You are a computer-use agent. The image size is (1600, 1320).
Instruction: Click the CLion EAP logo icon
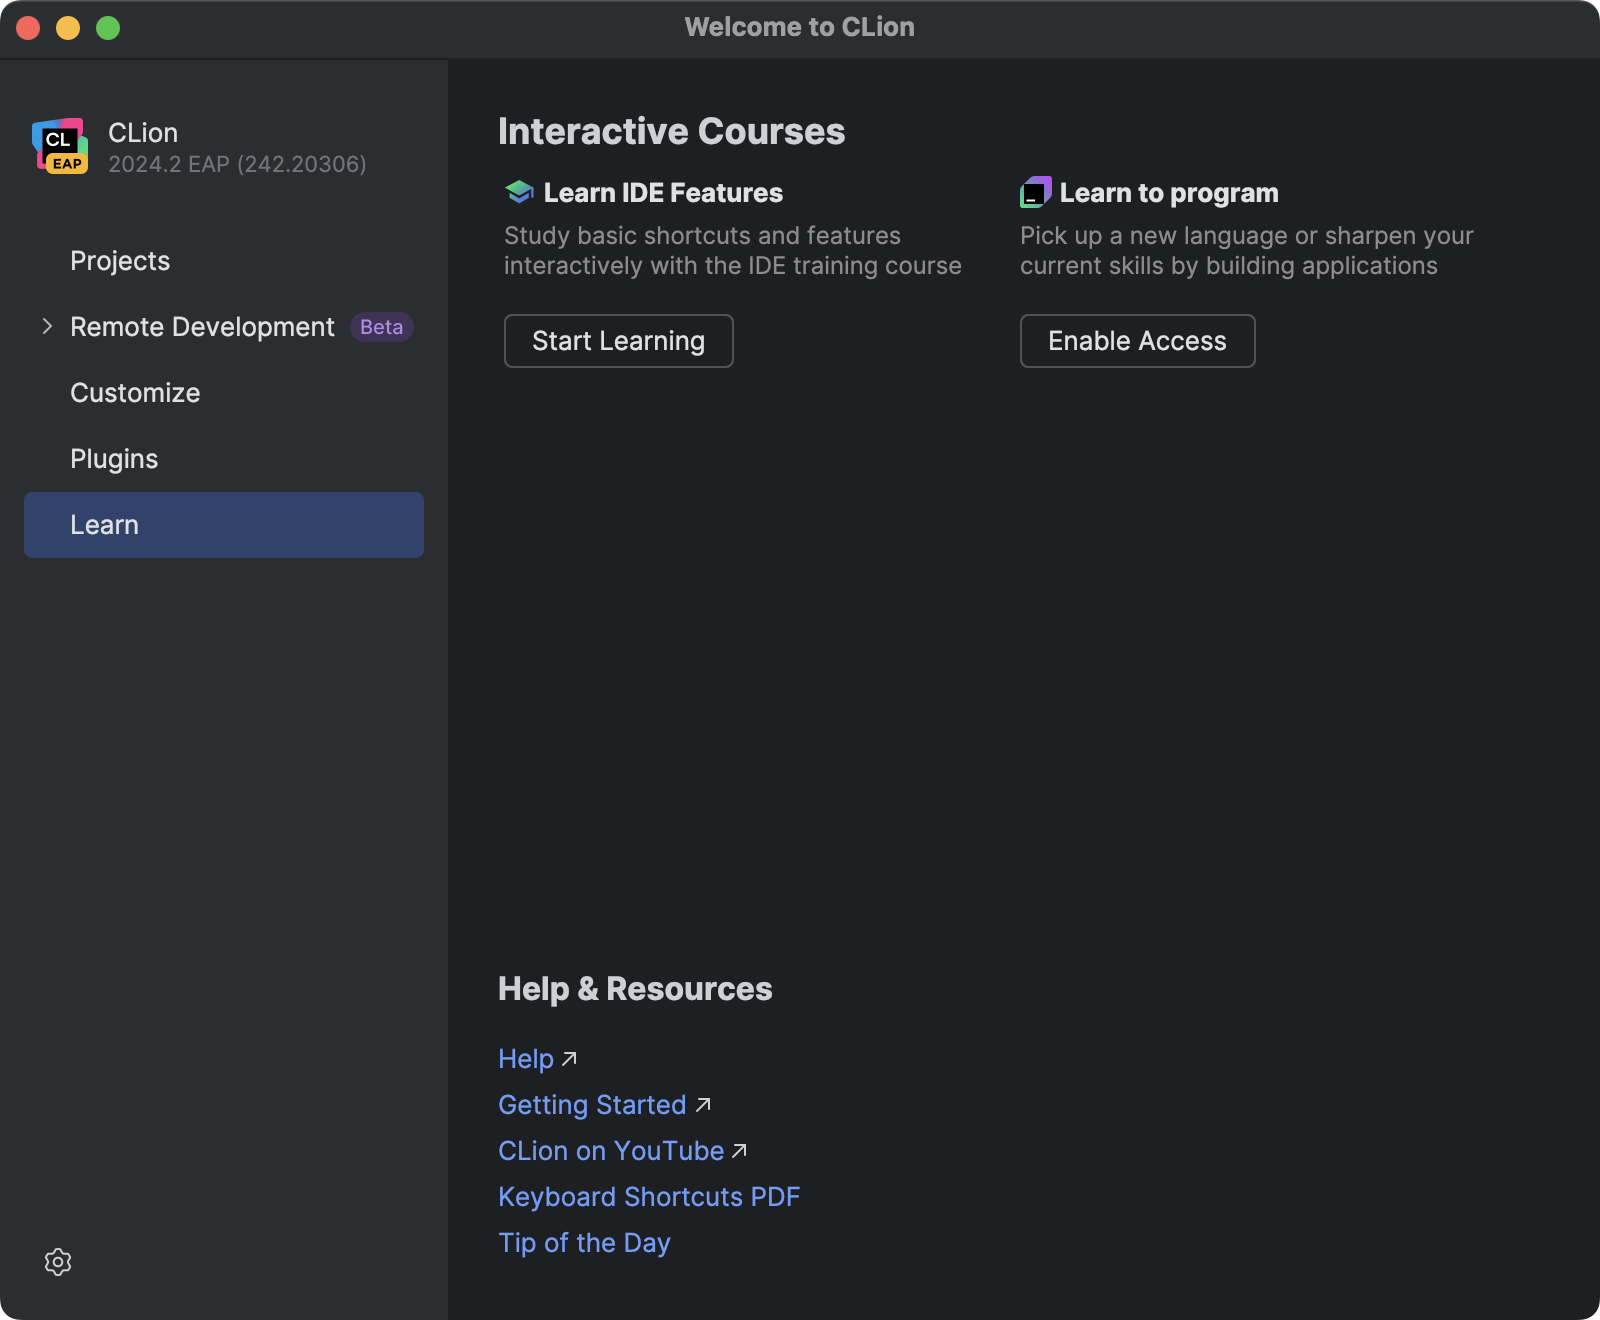pos(62,146)
